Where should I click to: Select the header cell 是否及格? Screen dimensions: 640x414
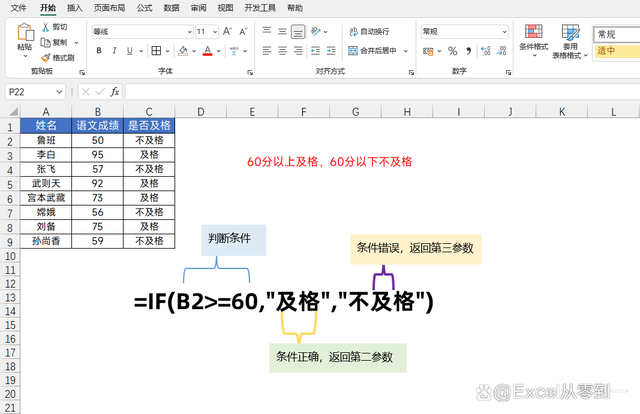(x=149, y=125)
